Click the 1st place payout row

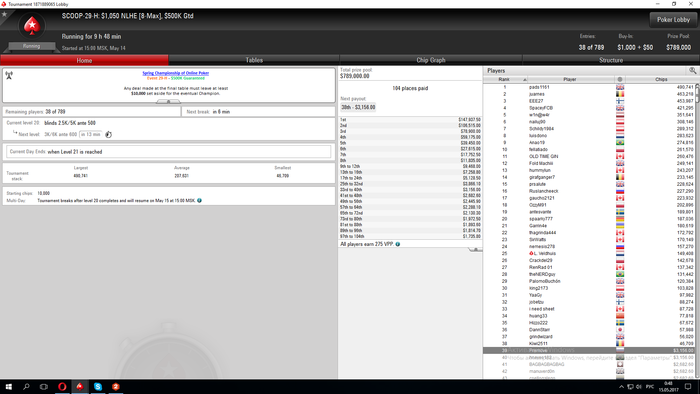click(x=410, y=120)
